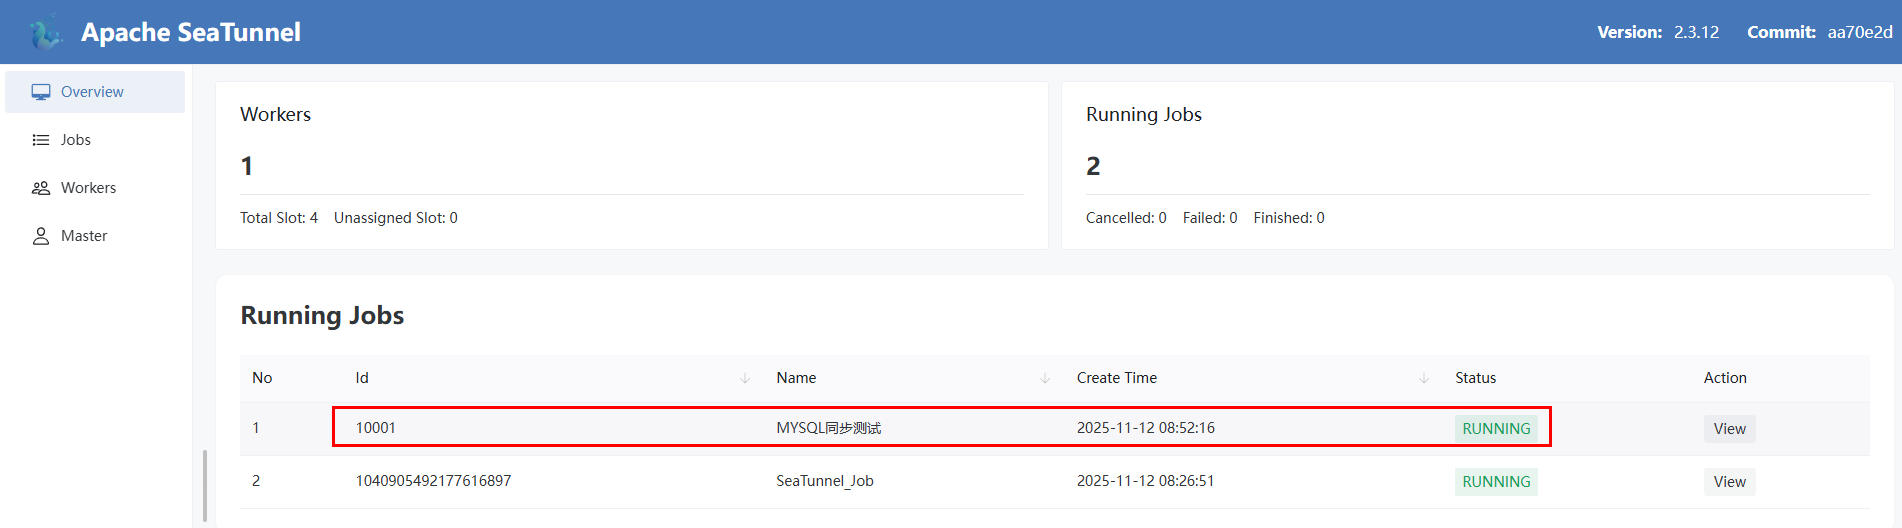The height and width of the screenshot is (528, 1902).
Task: Sort by Name column arrow
Action: pyautogui.click(x=1045, y=378)
